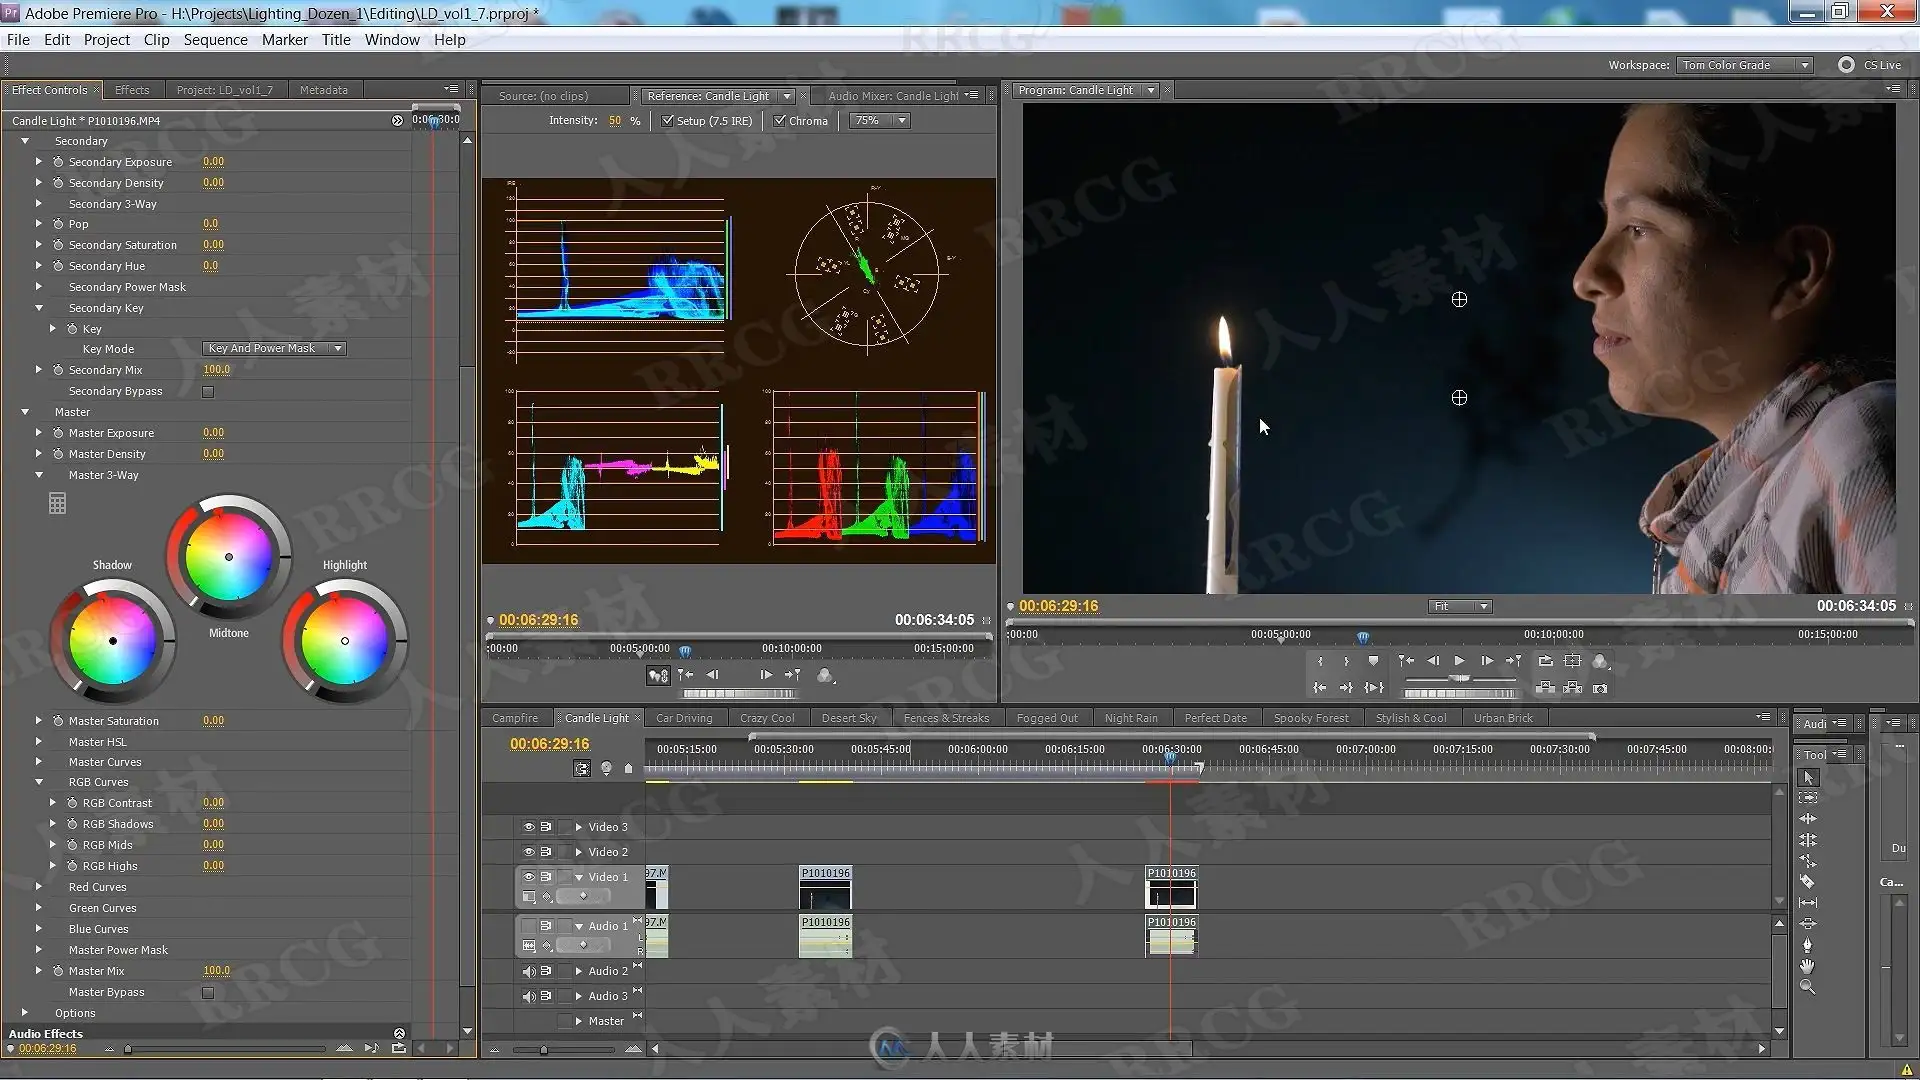Click the Intensity value field
Viewport: 1920px width, 1080px height.
[615, 121]
